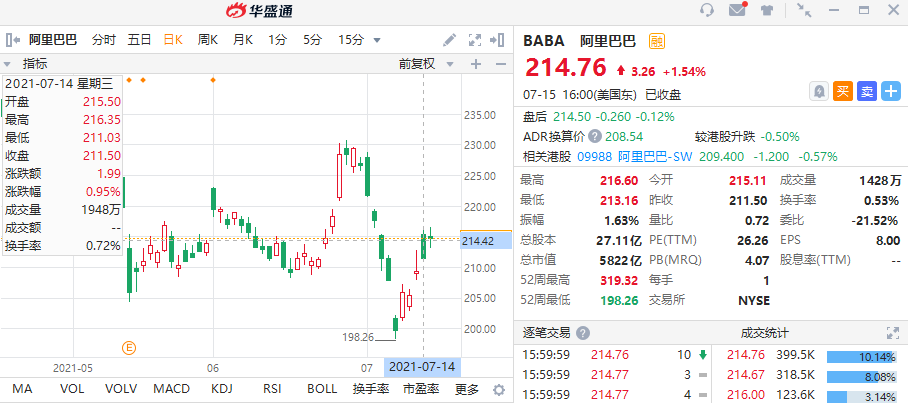Open indicator settings gear
The image size is (908, 403).
499,389
